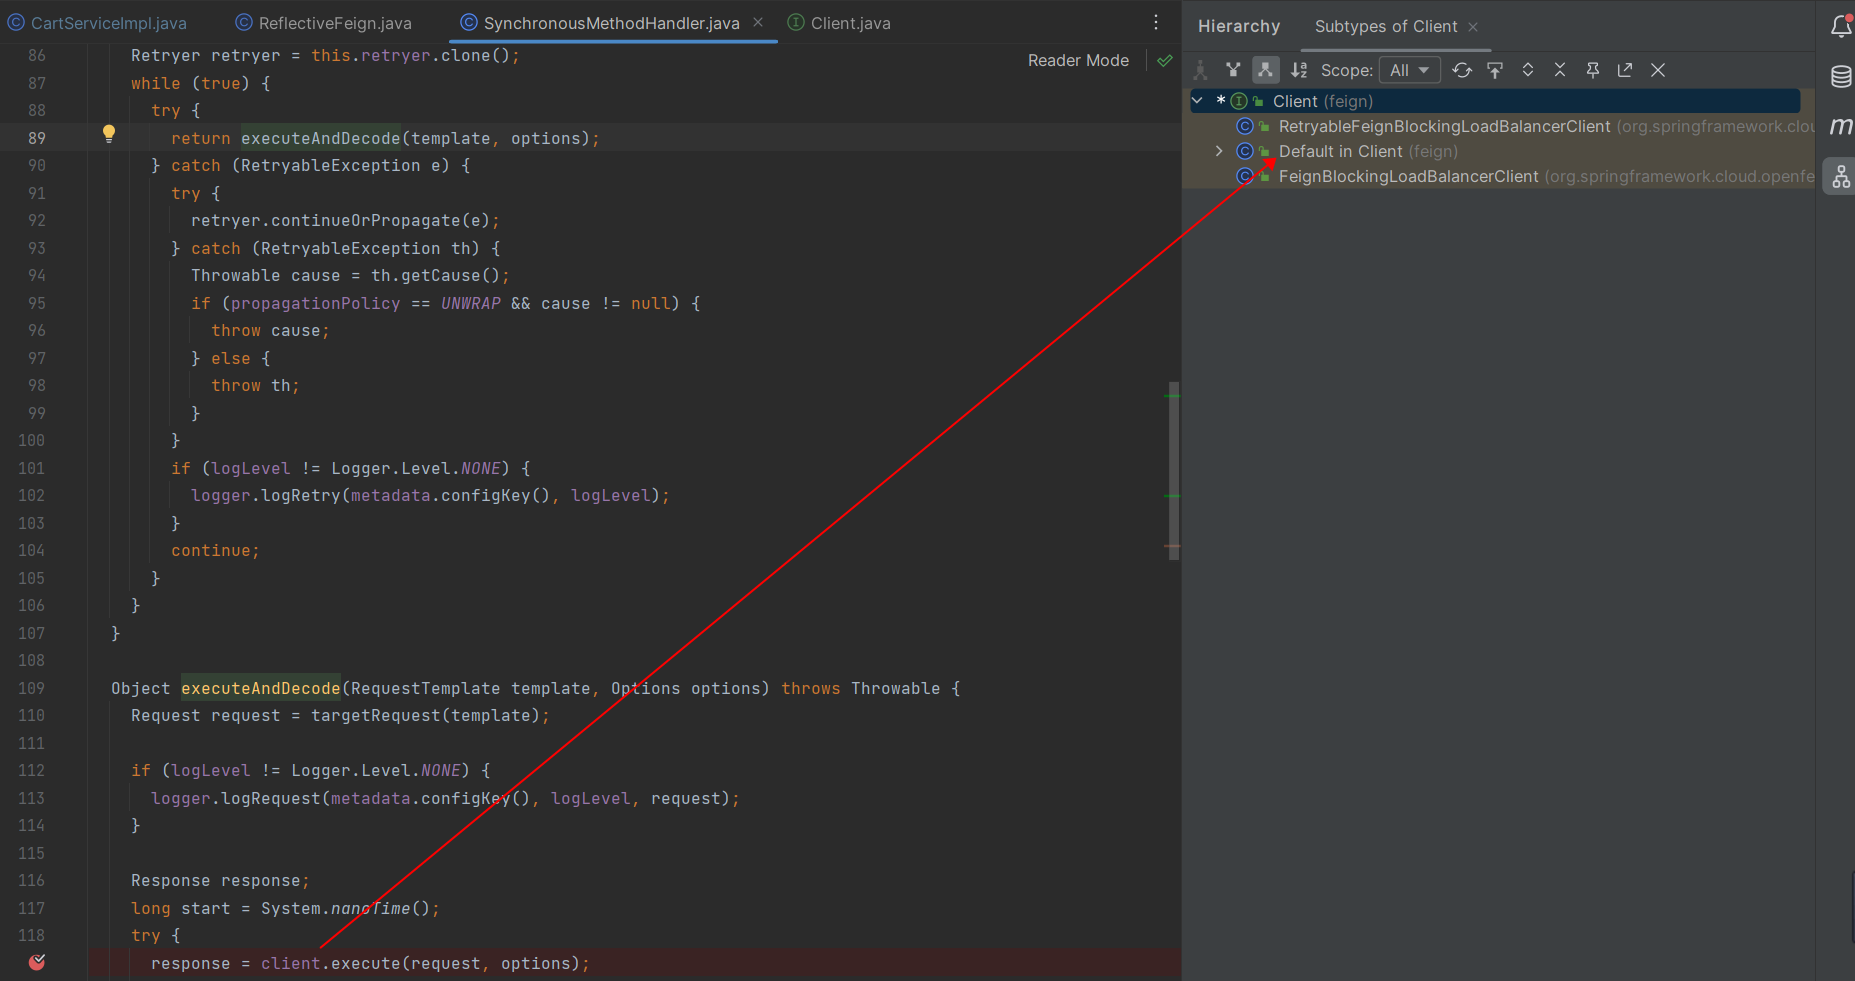Show the supertypes hierarchy view

[x=1233, y=70]
